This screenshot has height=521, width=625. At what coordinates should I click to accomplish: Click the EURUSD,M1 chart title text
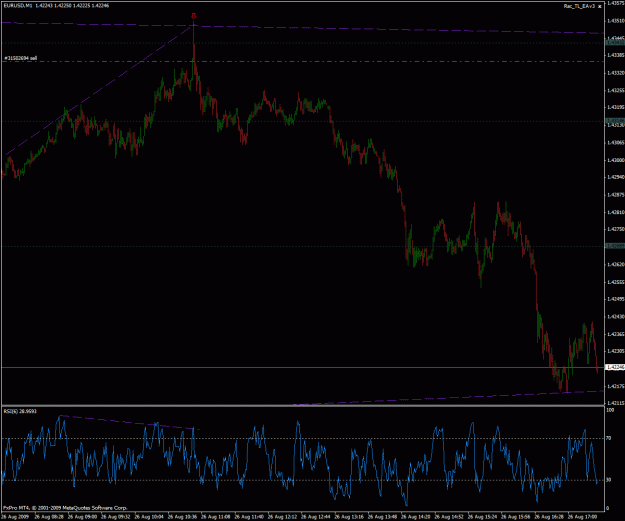(18, 6)
